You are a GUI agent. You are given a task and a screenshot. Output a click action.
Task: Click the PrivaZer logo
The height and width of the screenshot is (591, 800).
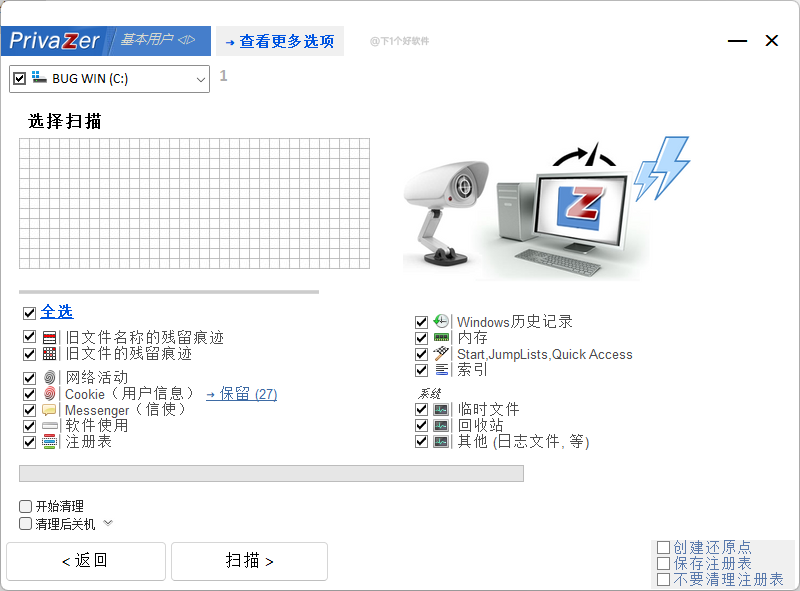point(54,41)
